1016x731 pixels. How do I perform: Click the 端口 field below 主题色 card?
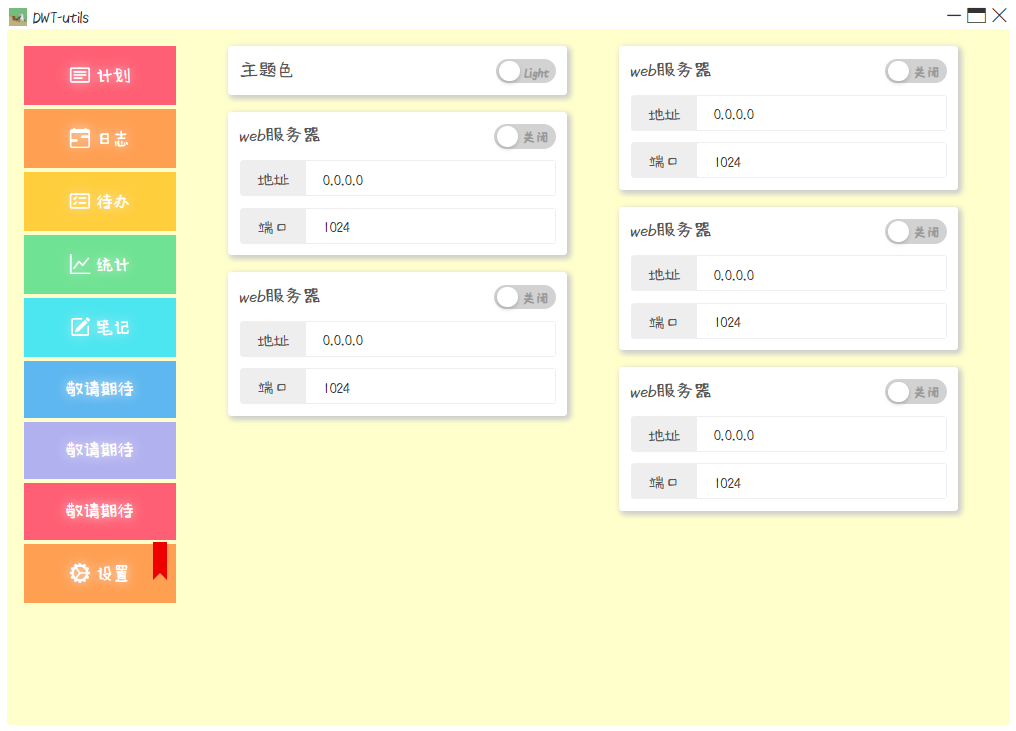coord(429,227)
